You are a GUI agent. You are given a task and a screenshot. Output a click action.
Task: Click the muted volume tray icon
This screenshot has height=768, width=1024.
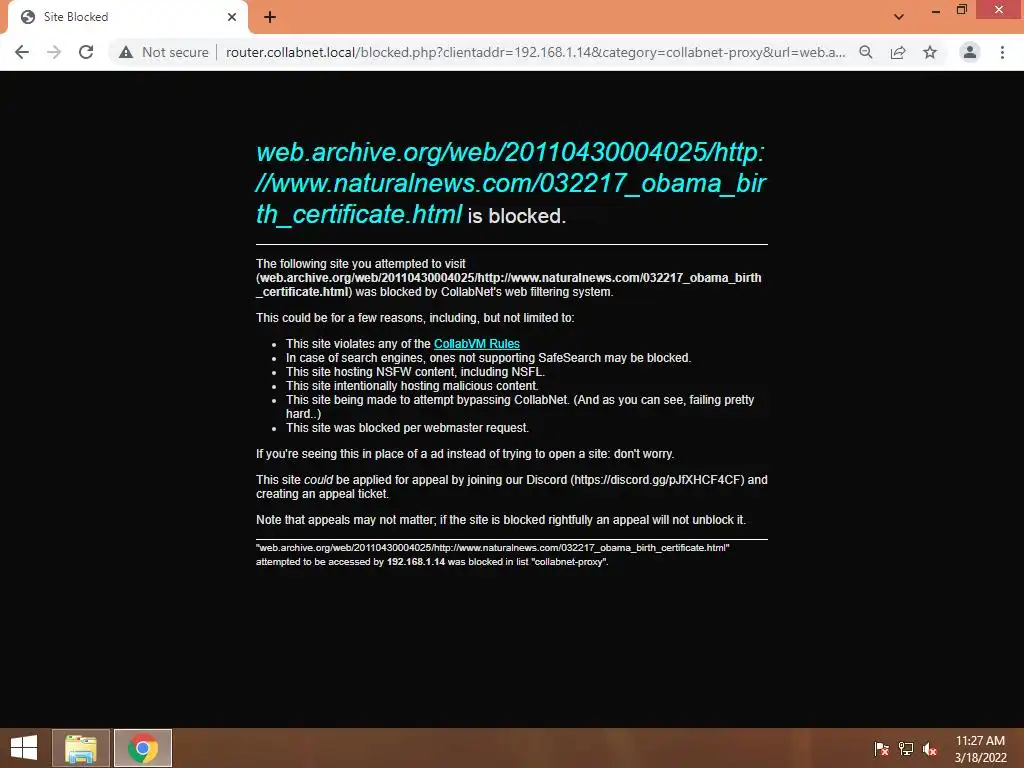click(930, 748)
